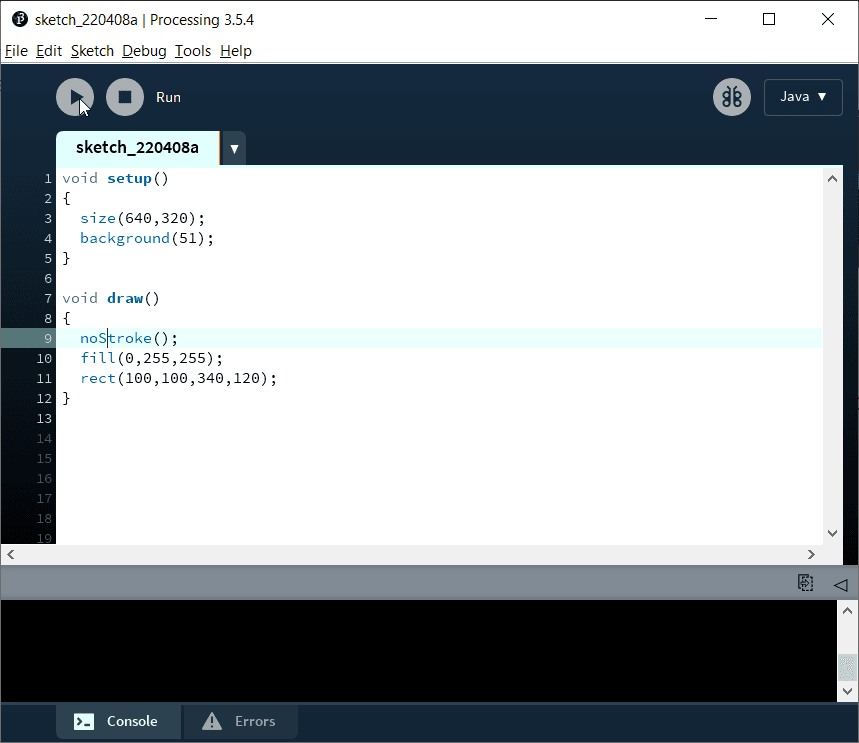
Task: Click editor vertical scrollbar up arrow
Action: (x=832, y=179)
